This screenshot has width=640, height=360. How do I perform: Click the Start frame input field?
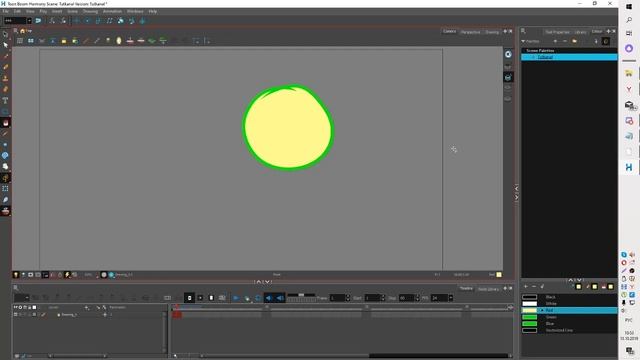pyautogui.click(x=372, y=298)
